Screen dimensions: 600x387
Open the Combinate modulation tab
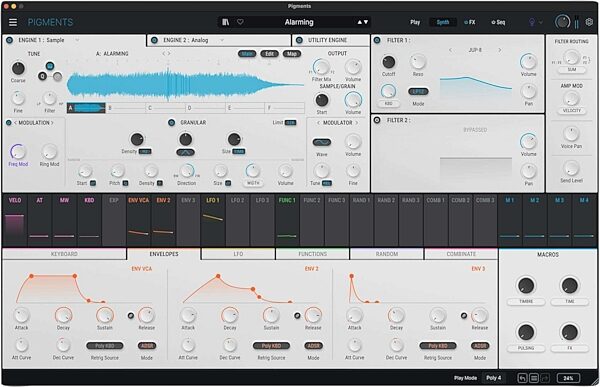(461, 254)
